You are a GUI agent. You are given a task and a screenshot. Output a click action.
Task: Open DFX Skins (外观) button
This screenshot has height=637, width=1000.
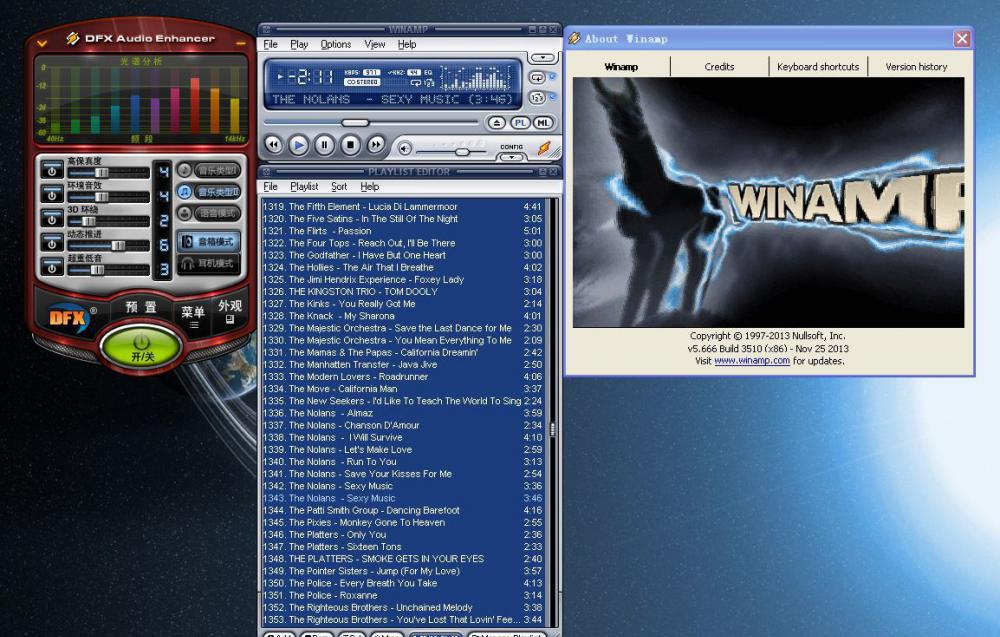(230, 311)
